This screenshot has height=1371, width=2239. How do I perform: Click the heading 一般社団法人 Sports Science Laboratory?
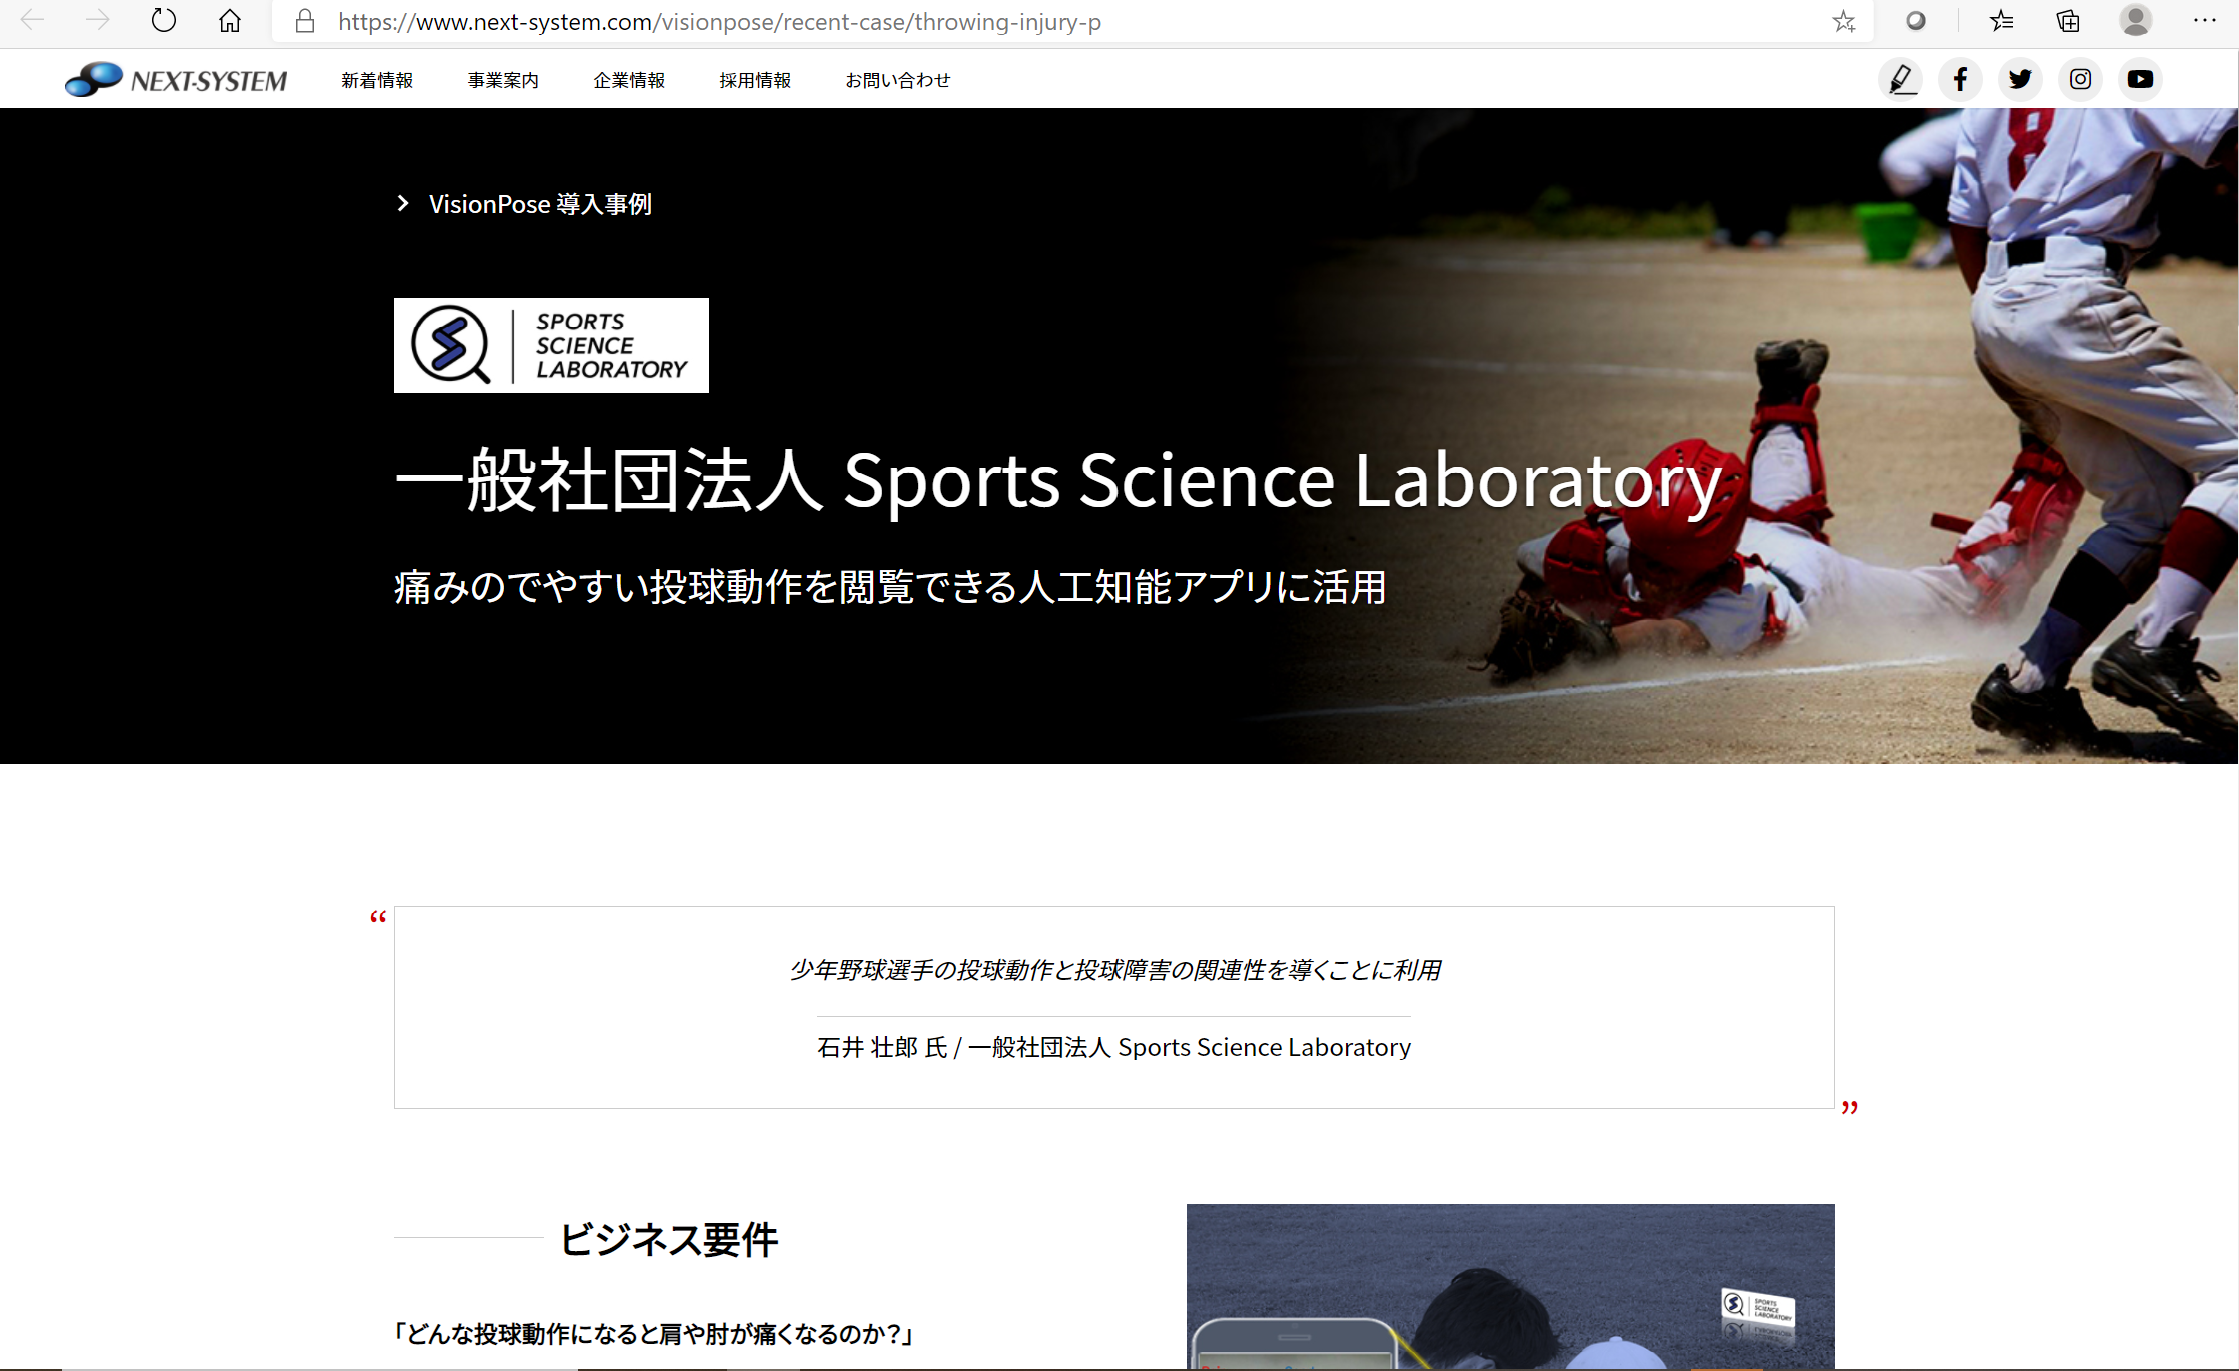pyautogui.click(x=1058, y=480)
